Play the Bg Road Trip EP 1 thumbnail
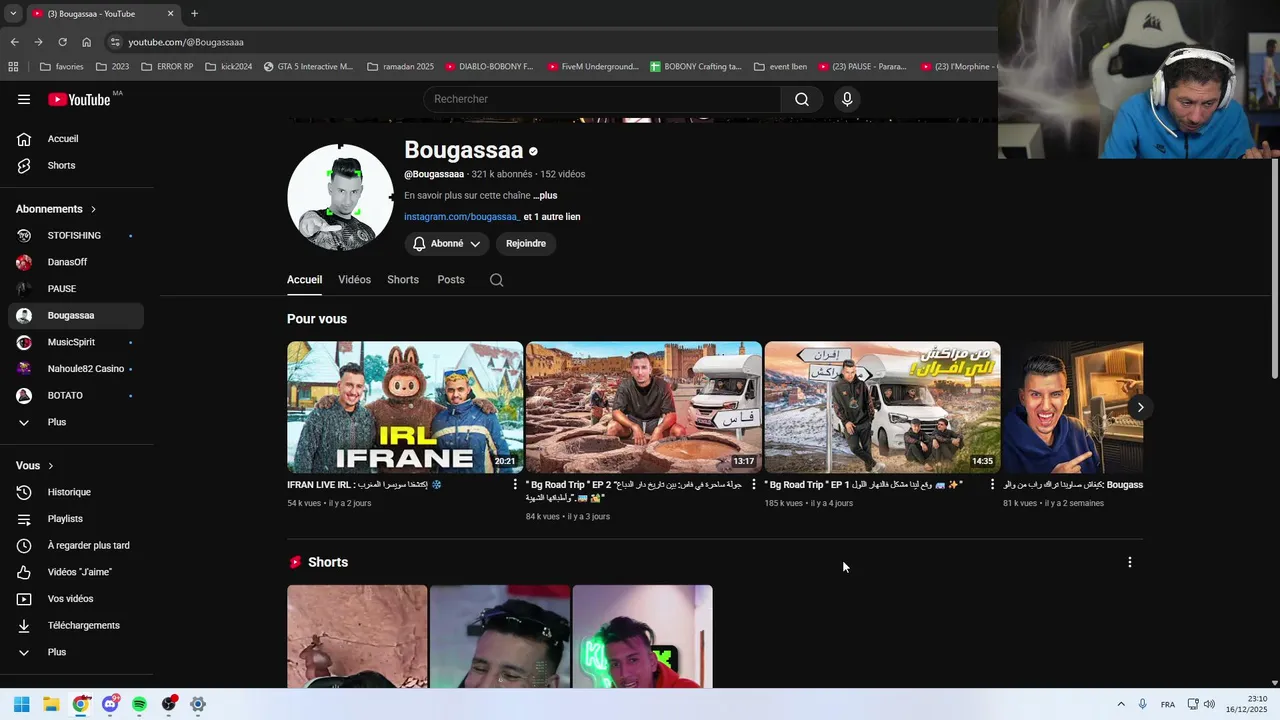1280x720 pixels. 882,407
